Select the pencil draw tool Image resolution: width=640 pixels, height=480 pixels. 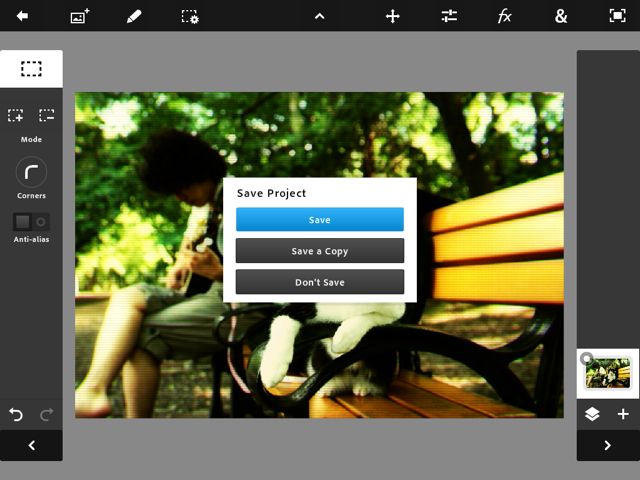(x=134, y=16)
